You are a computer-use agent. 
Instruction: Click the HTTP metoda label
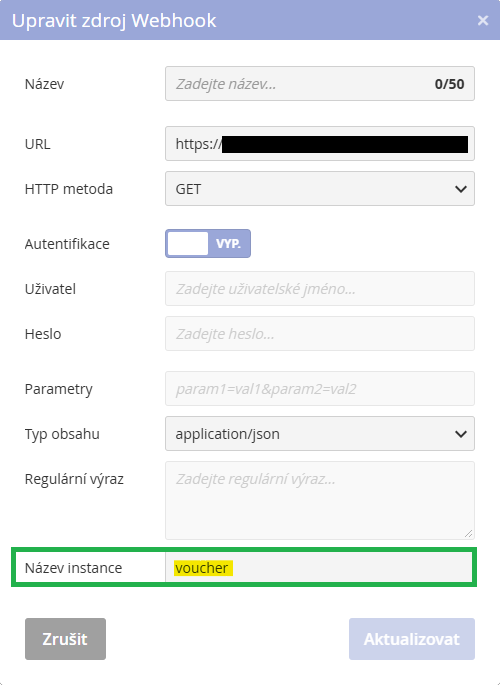(x=69, y=189)
